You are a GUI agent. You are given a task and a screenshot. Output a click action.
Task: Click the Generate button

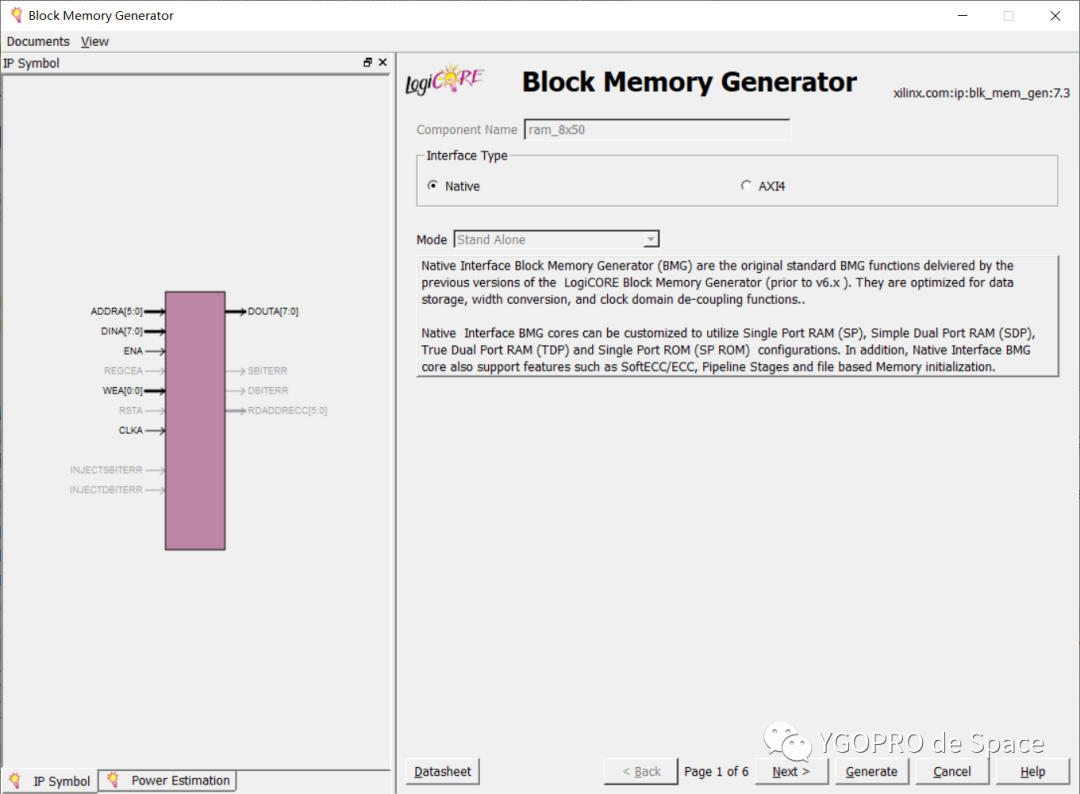tap(871, 771)
